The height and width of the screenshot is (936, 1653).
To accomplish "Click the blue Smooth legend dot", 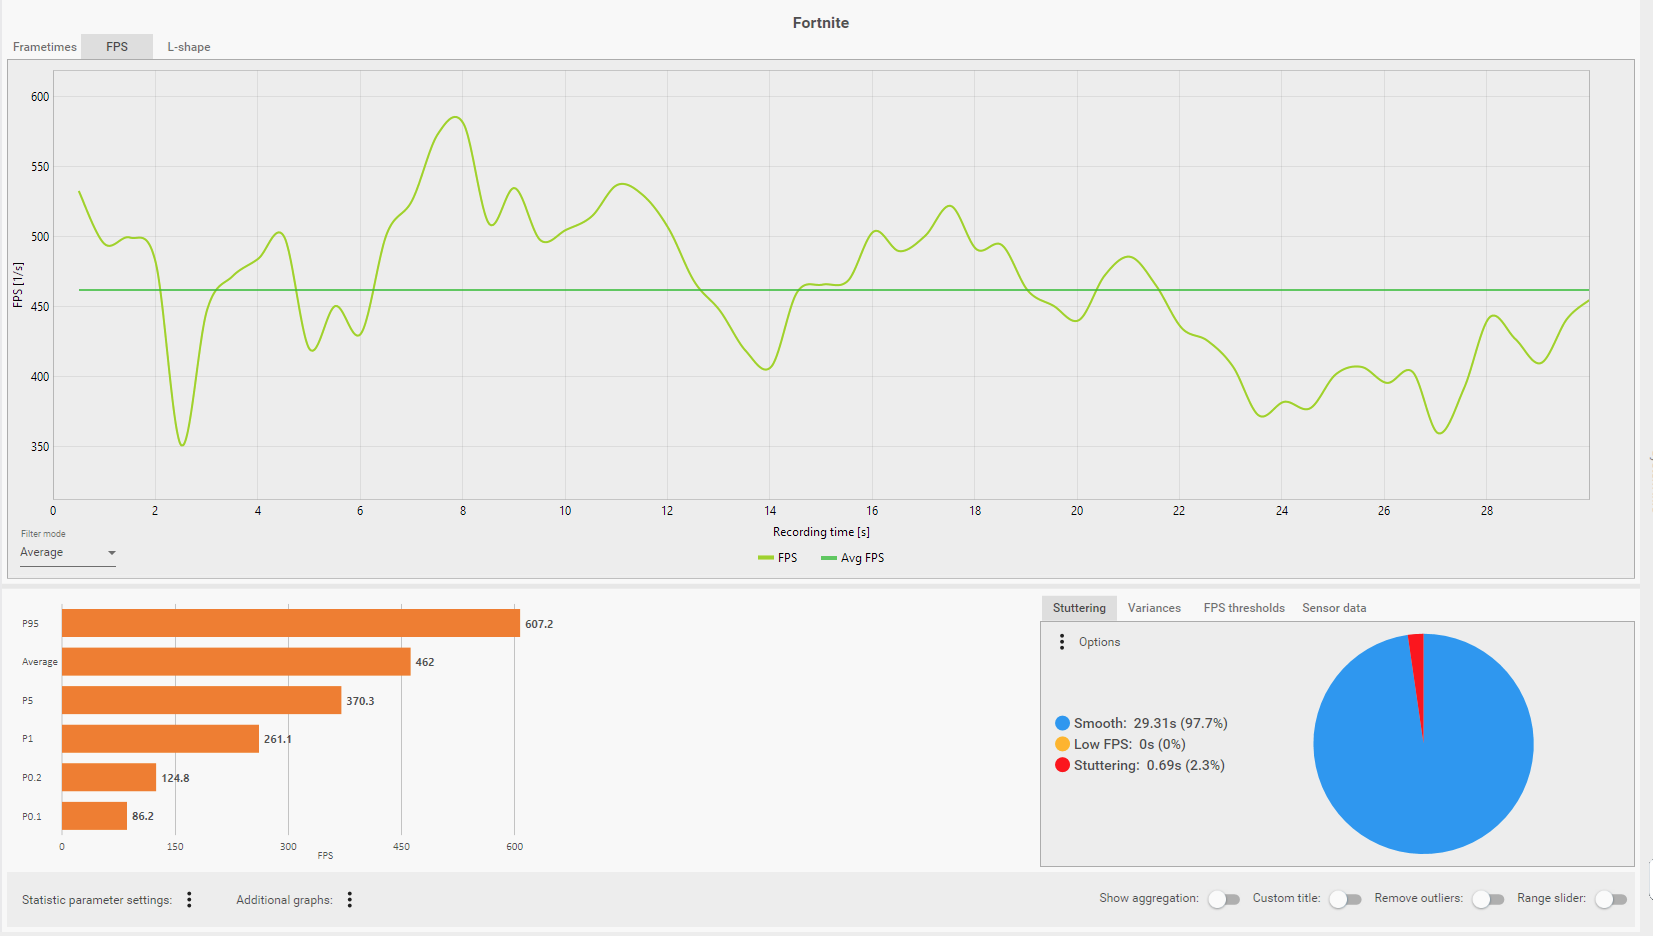I will click(x=1062, y=723).
